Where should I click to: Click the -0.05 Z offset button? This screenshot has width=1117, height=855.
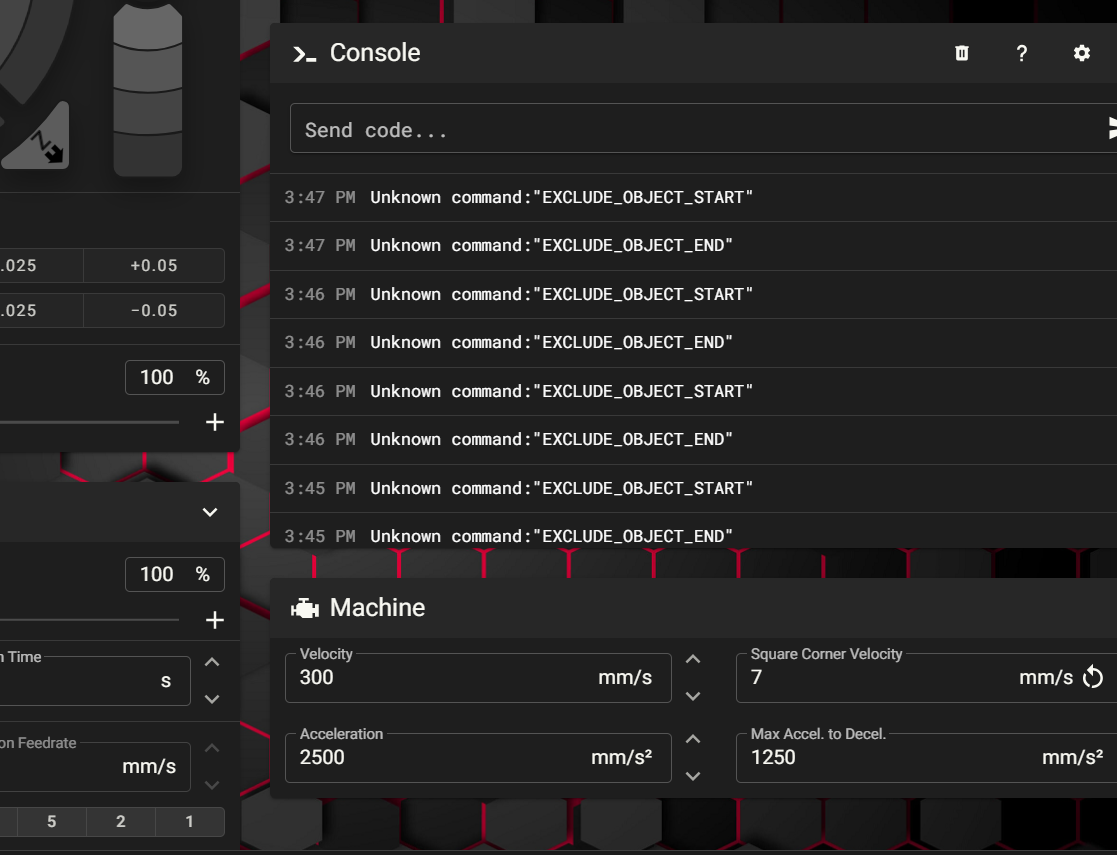154,311
